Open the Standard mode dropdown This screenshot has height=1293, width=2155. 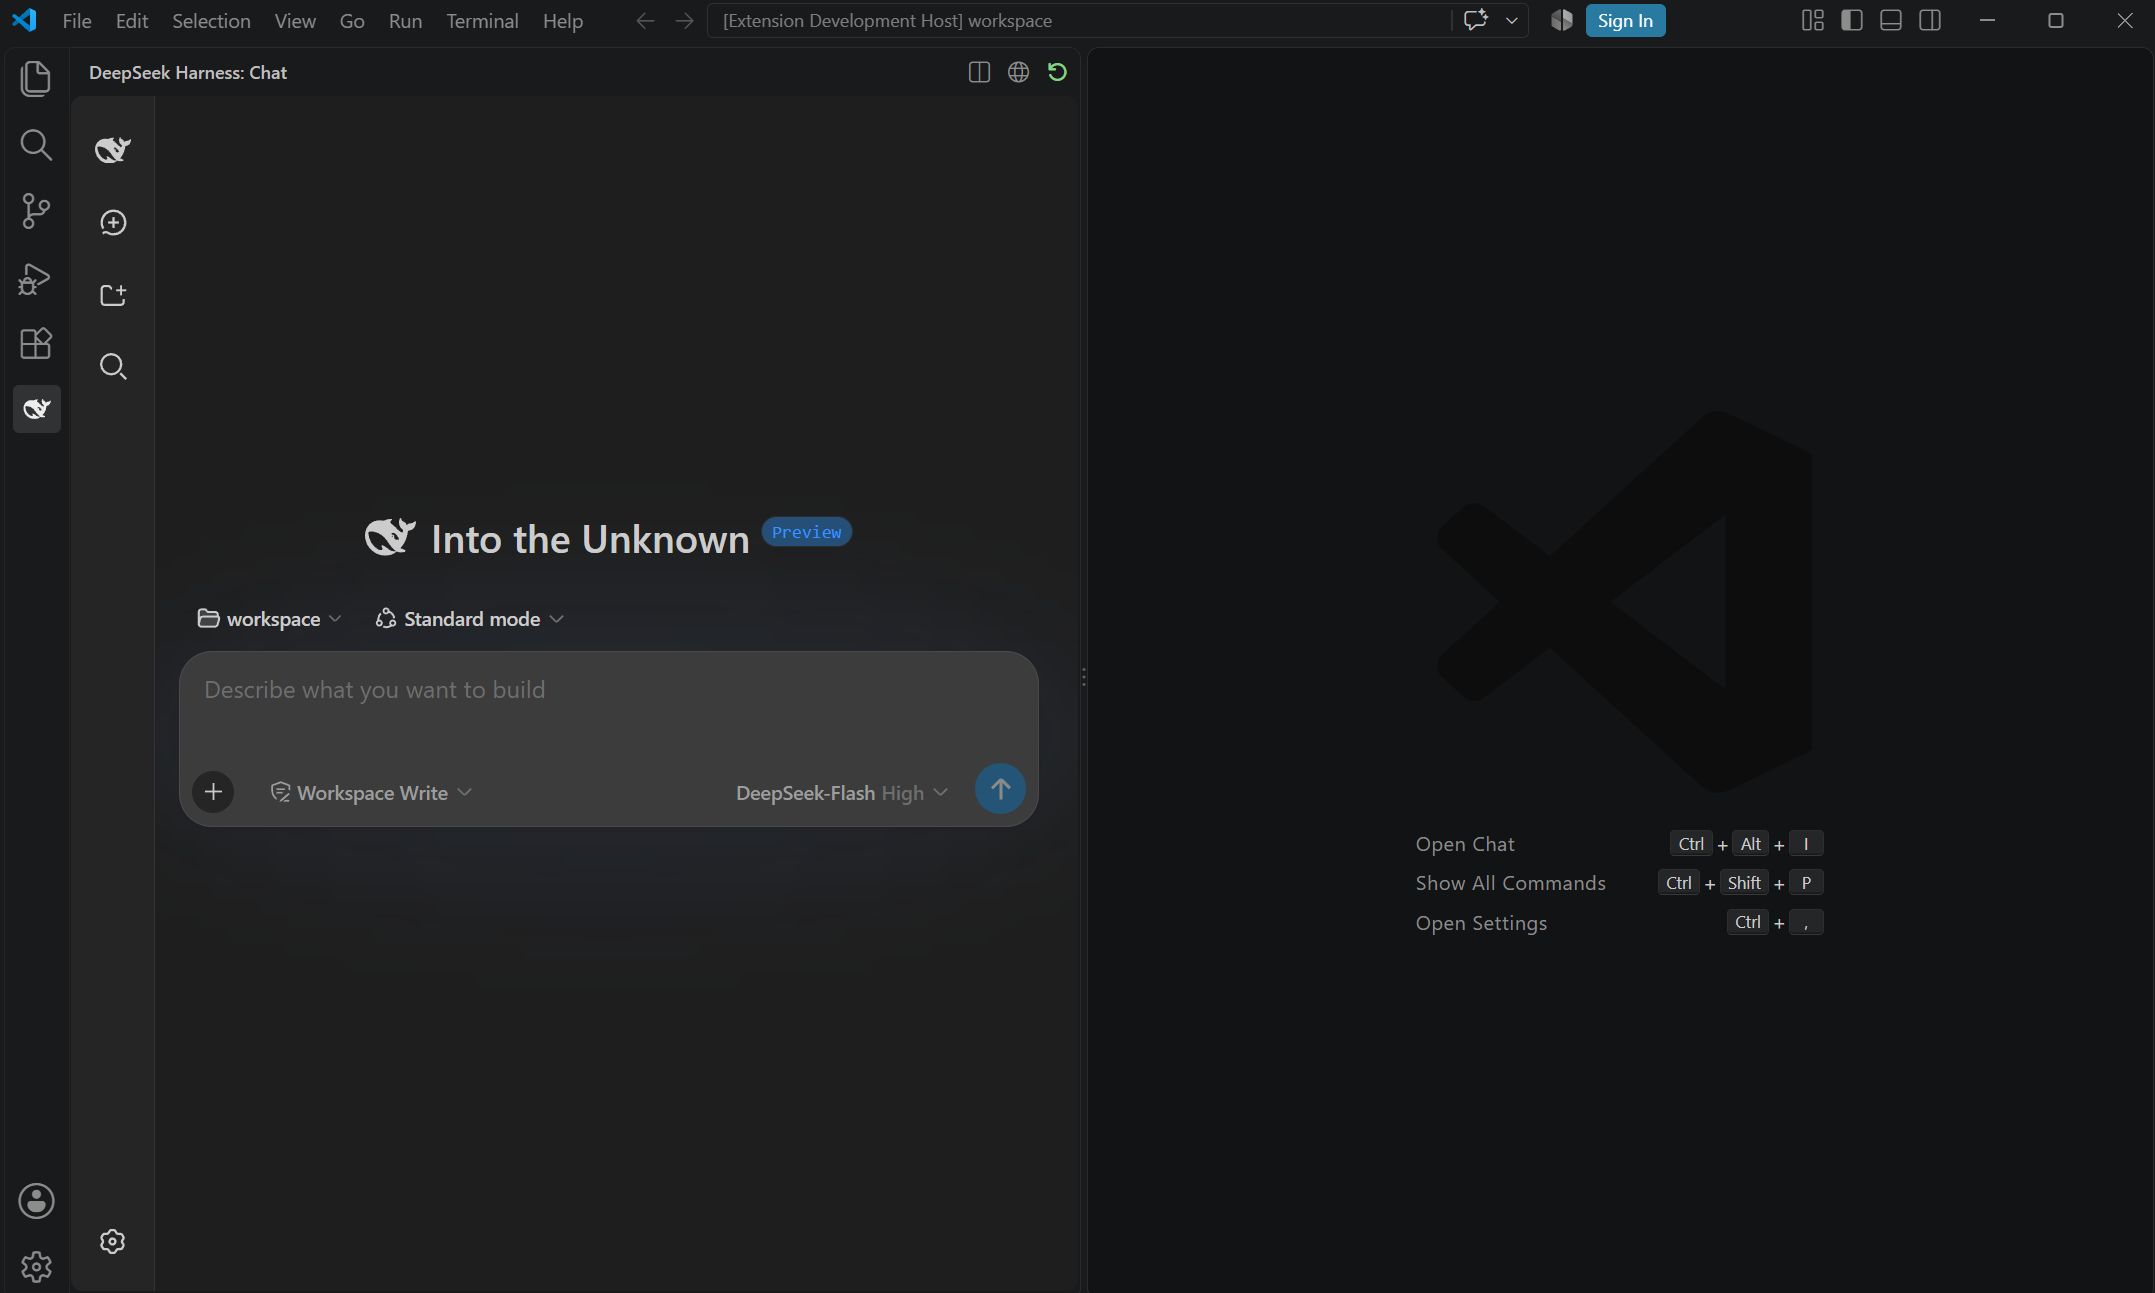point(470,619)
